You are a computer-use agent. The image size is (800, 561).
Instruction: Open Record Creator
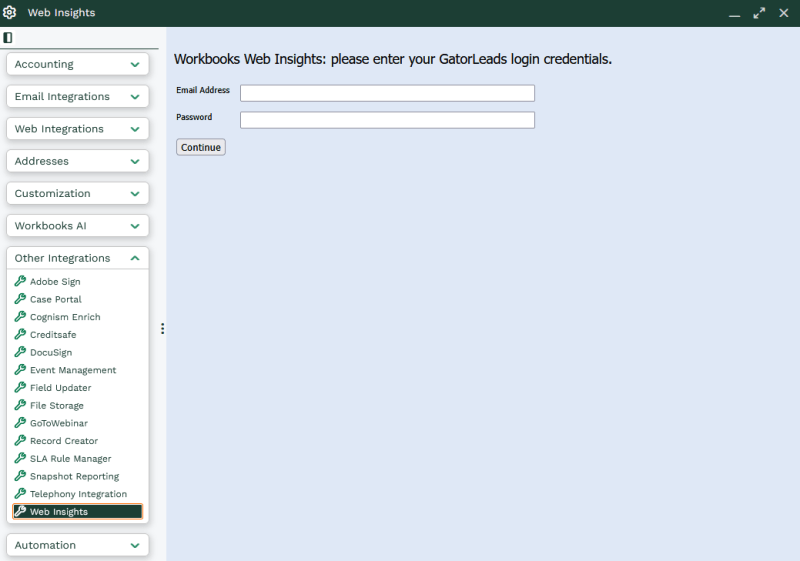pyautogui.click(x=64, y=441)
